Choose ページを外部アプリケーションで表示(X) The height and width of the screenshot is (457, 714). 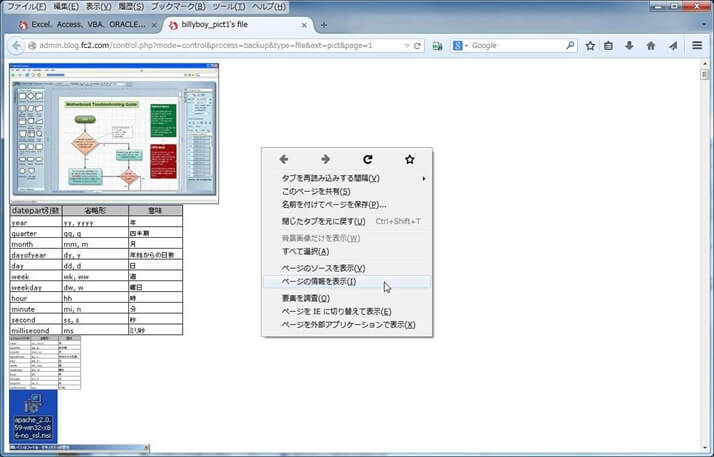tap(347, 325)
